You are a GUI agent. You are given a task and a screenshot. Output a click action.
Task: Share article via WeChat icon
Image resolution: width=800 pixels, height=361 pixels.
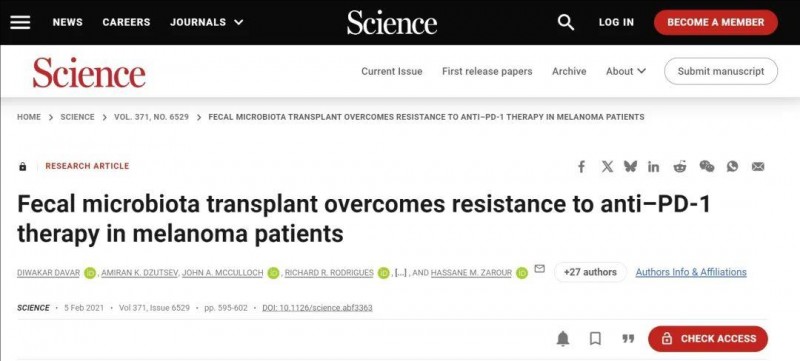click(x=707, y=166)
